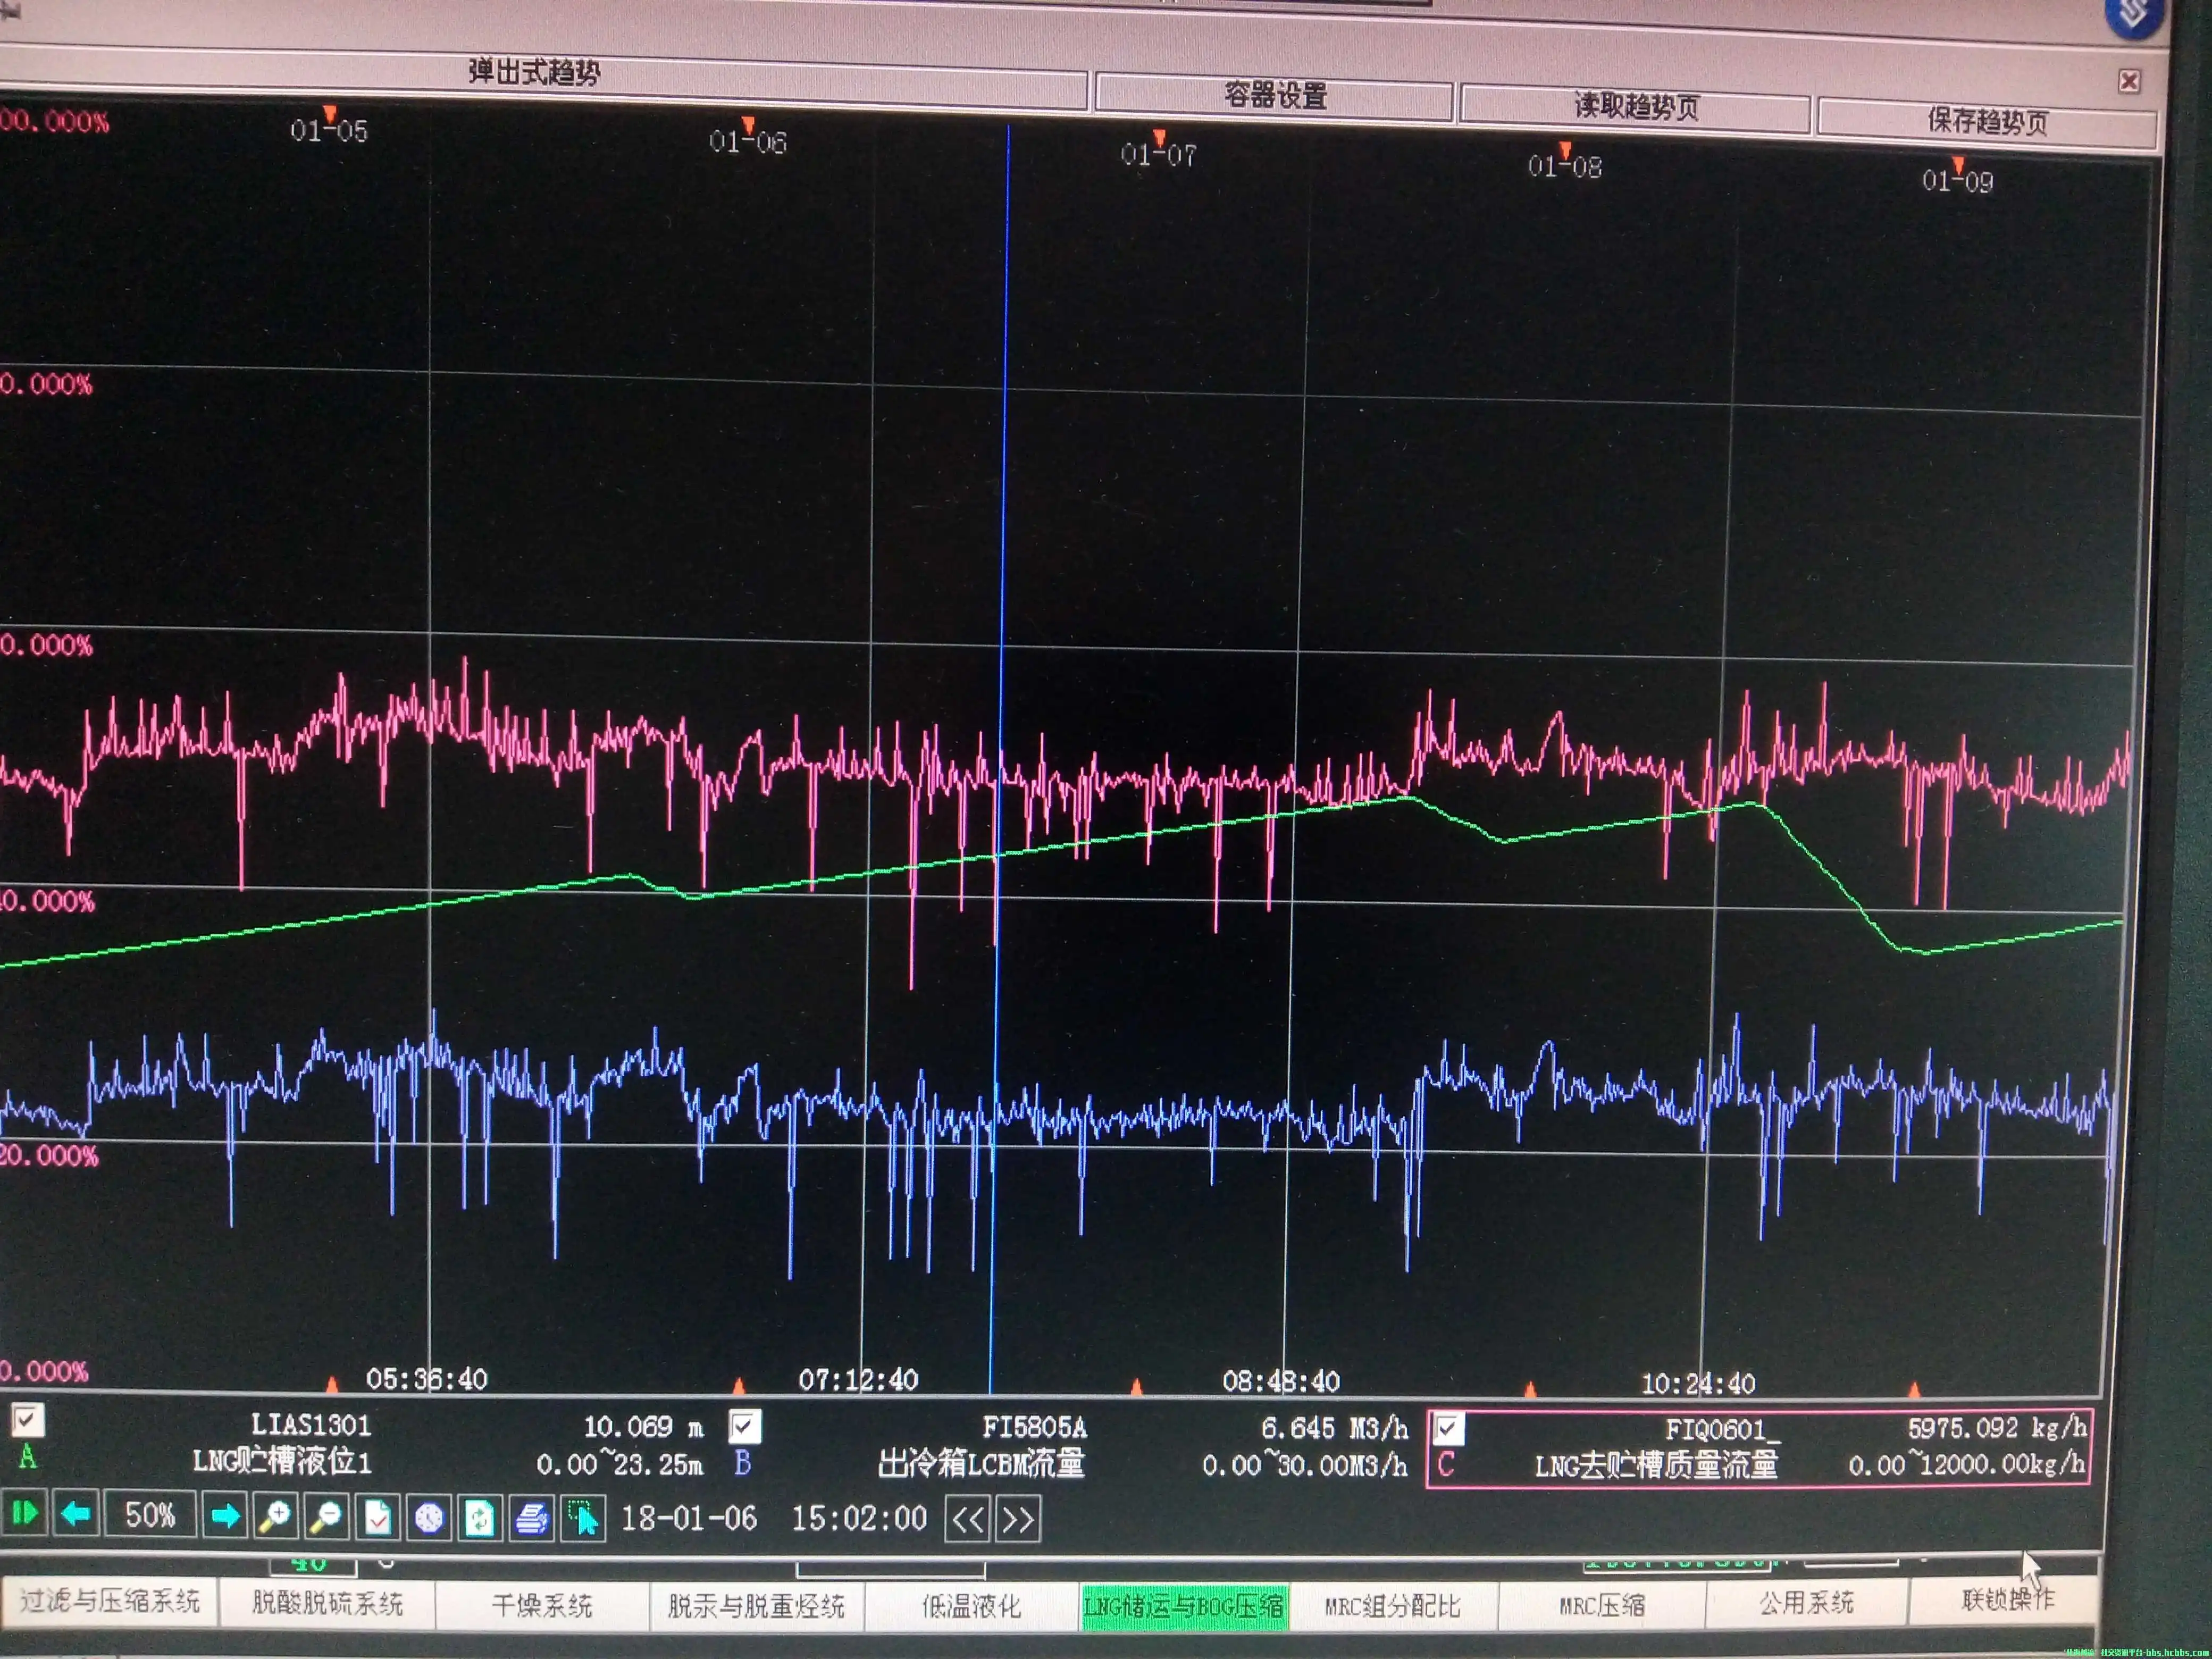
Task: Toggle the FI5805A trend B checkbox
Action: pos(744,1426)
